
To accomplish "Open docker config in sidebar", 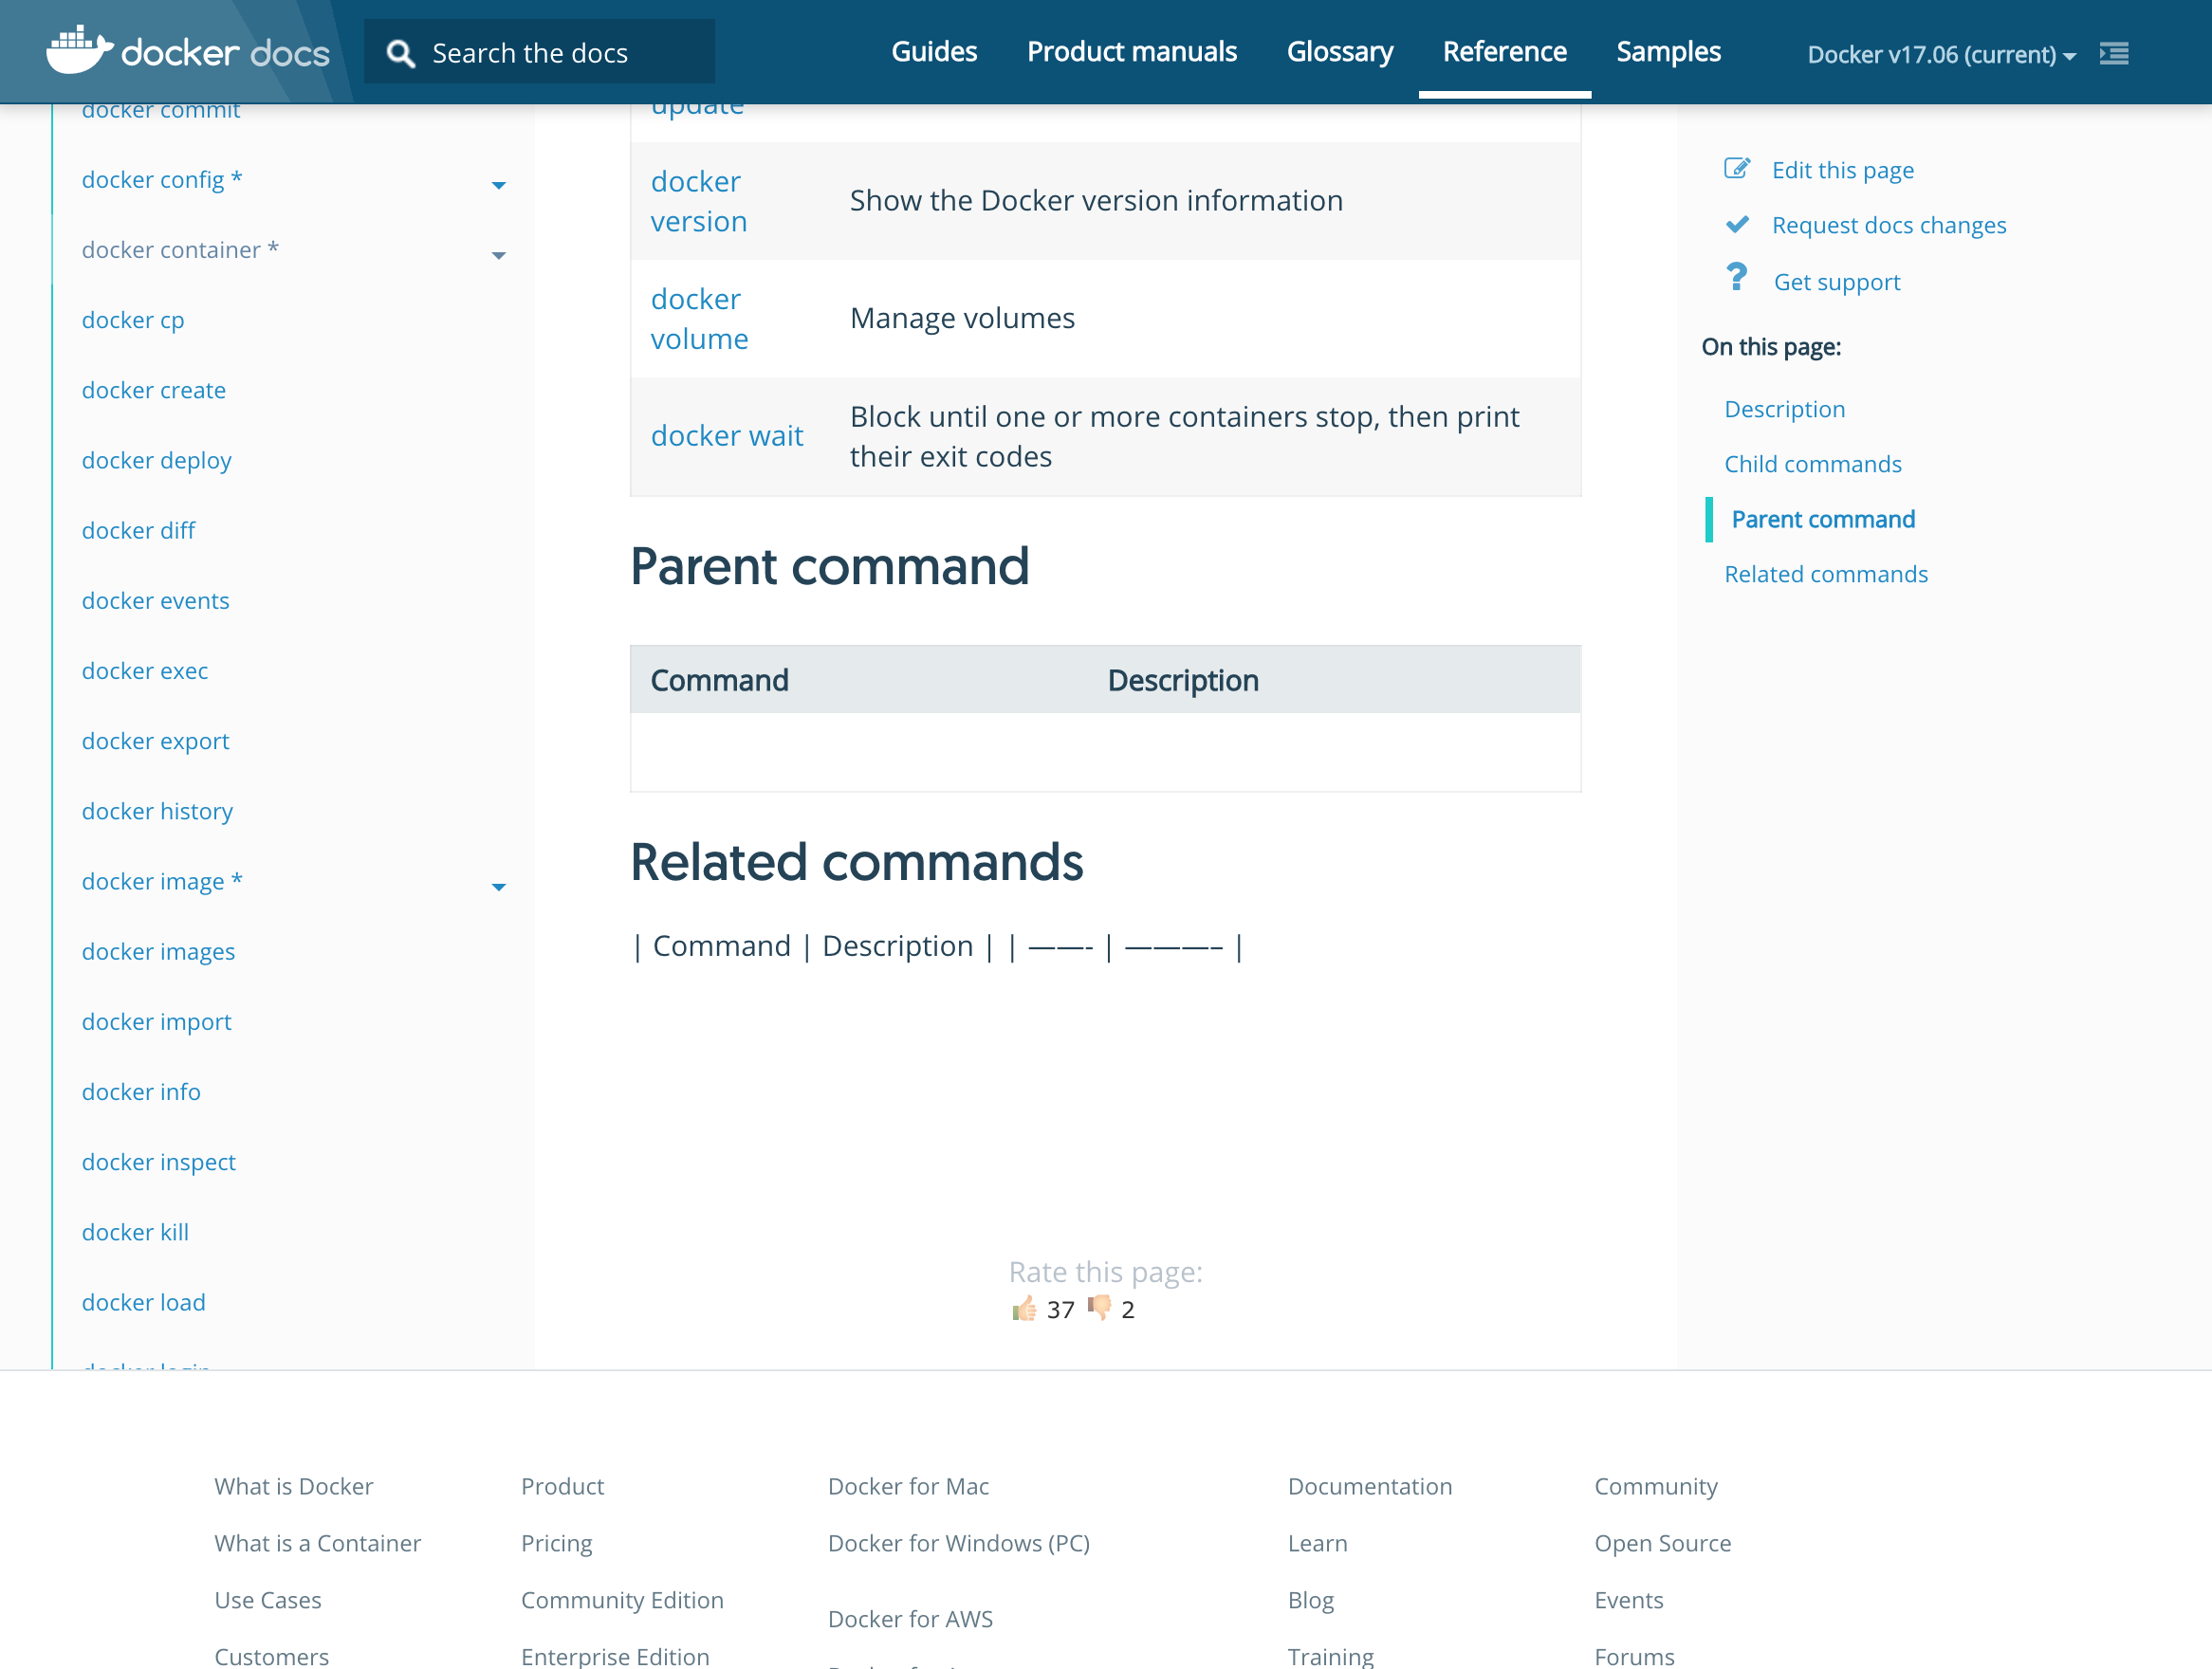I will 162,180.
